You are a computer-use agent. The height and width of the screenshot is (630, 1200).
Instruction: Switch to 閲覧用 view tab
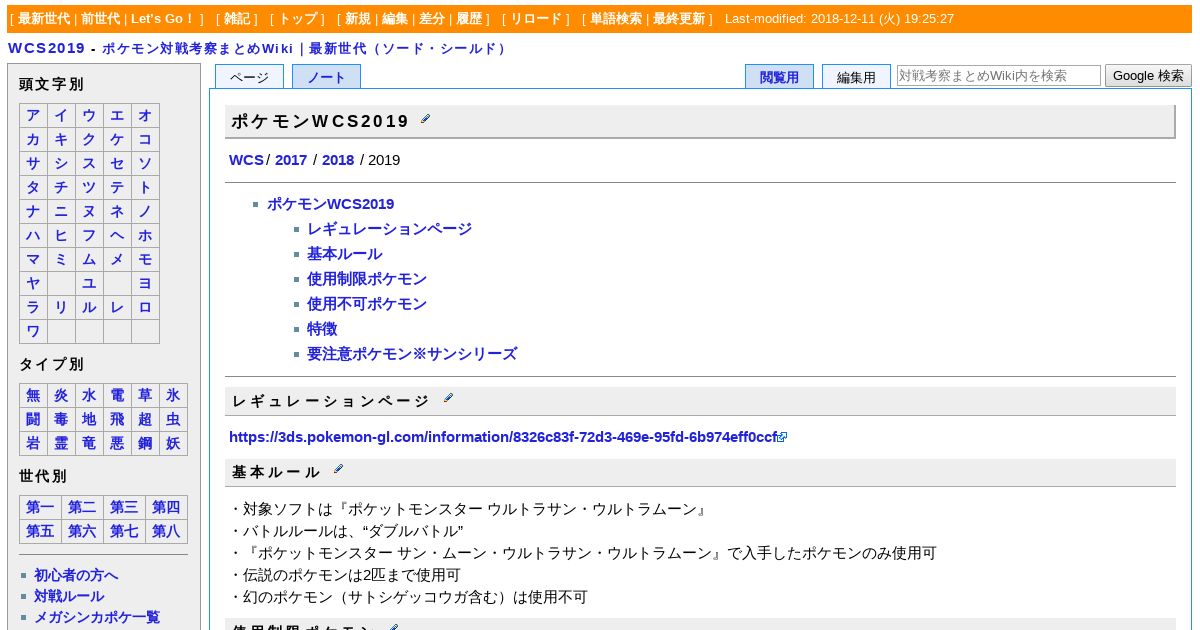tap(779, 77)
